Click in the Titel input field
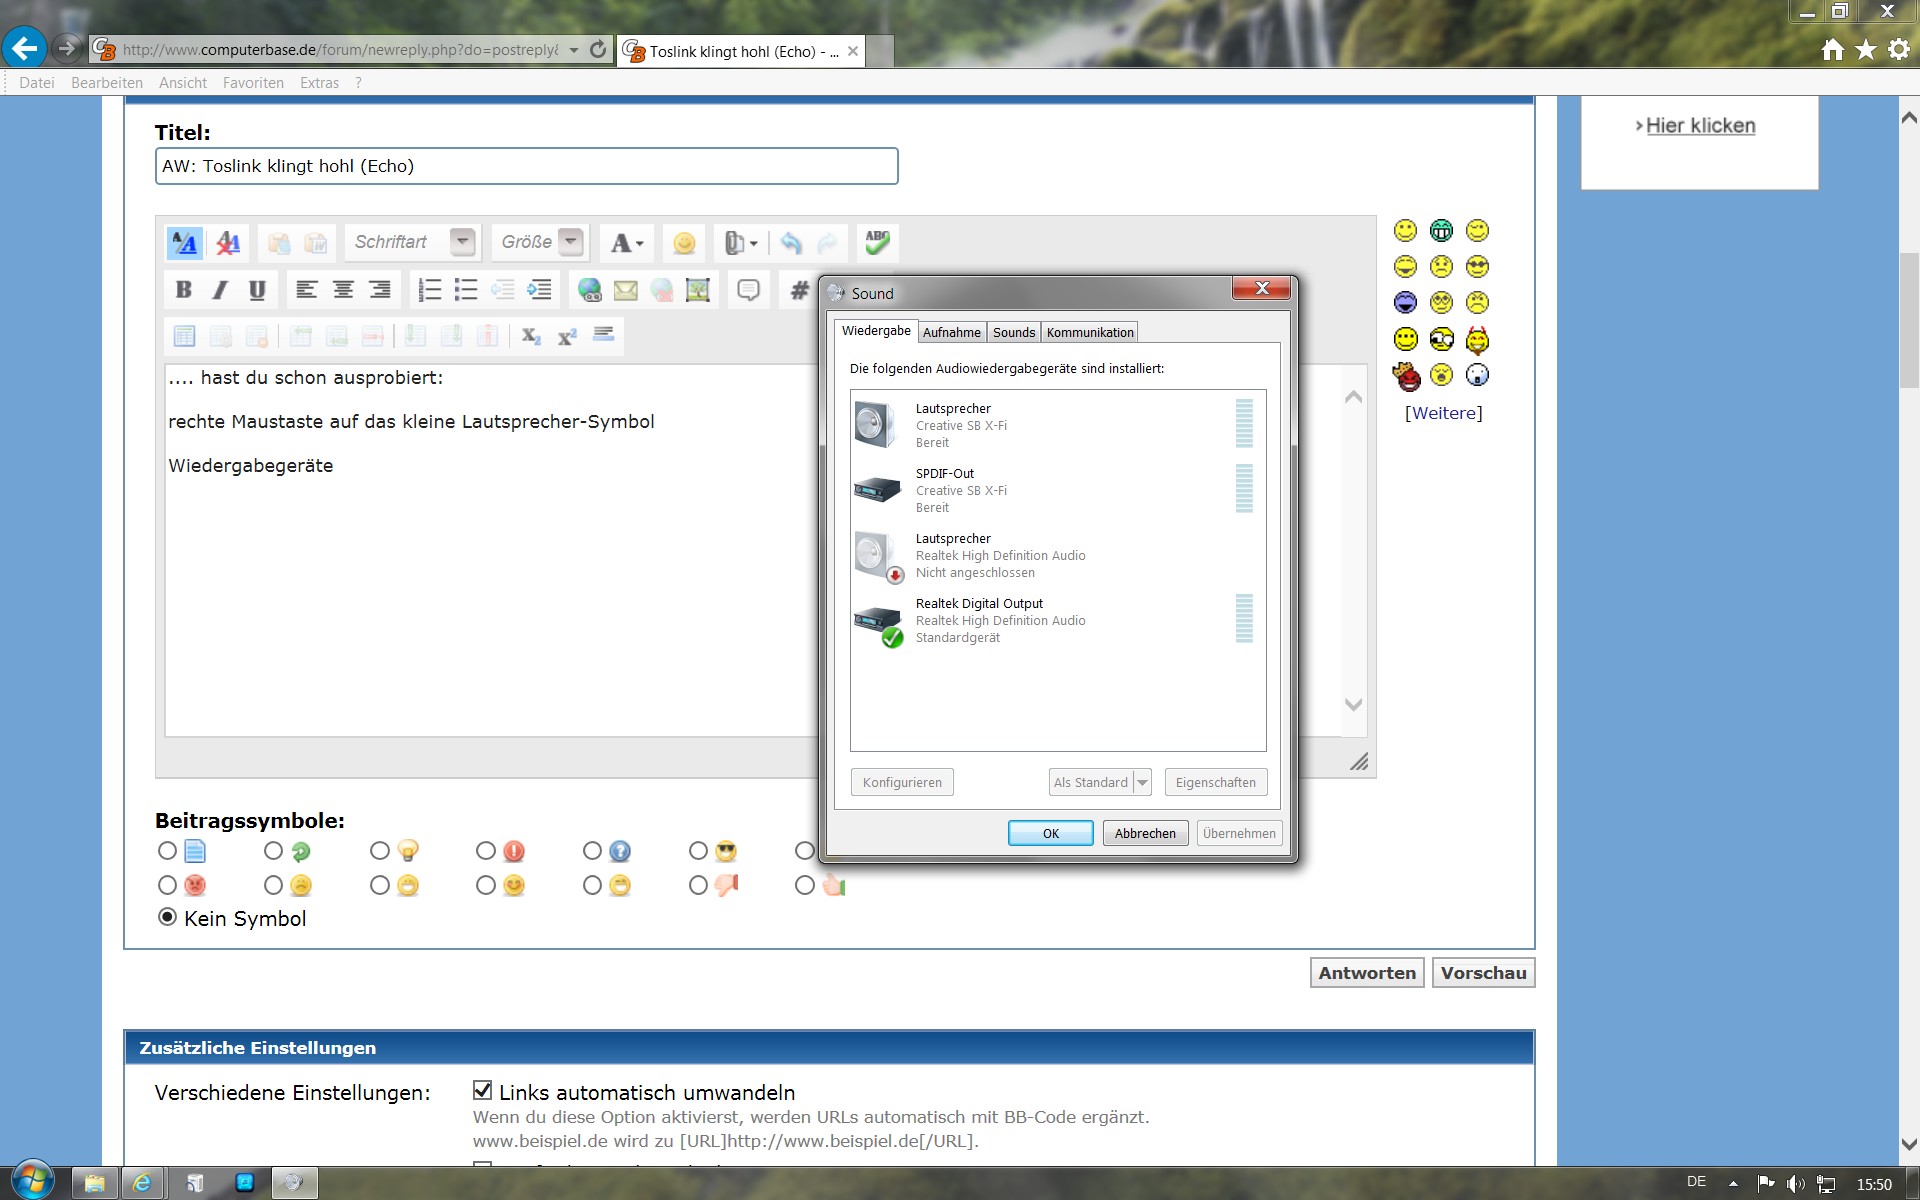Screen dimensions: 1920x1200 tap(526, 166)
